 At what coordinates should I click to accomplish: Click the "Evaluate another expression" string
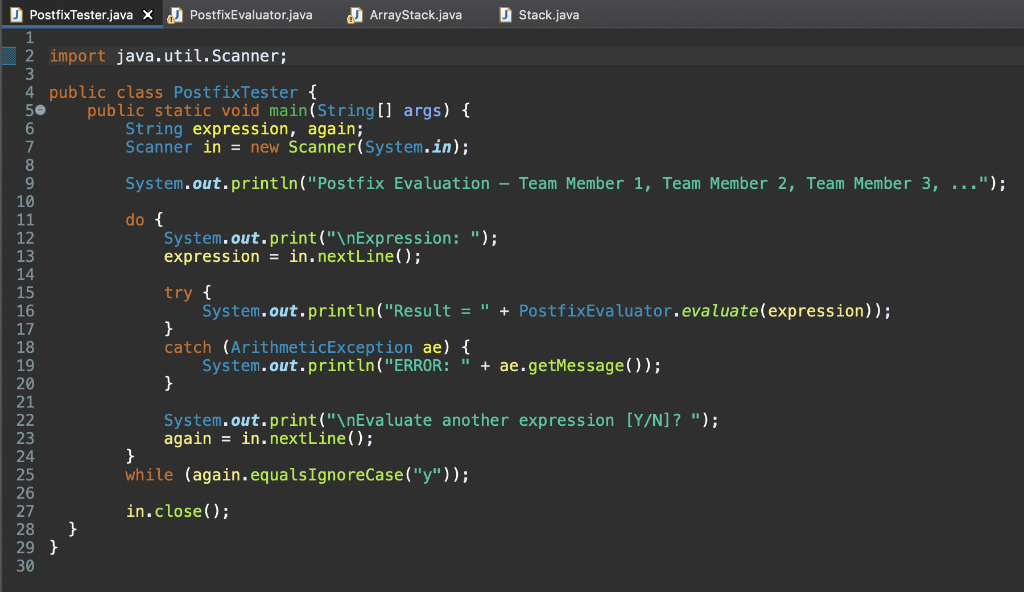[x=513, y=421]
